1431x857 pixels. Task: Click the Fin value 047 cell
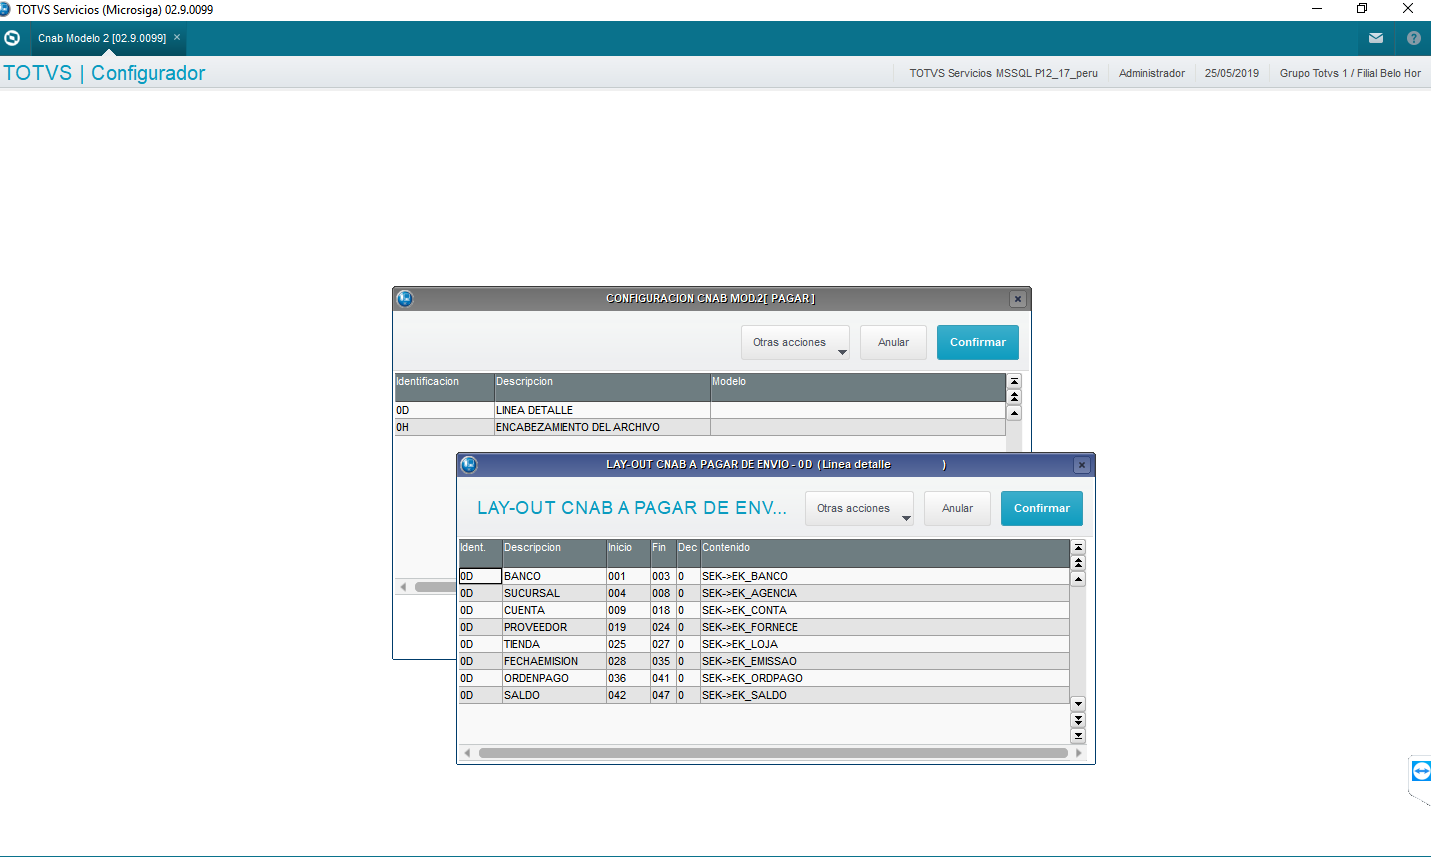click(663, 695)
